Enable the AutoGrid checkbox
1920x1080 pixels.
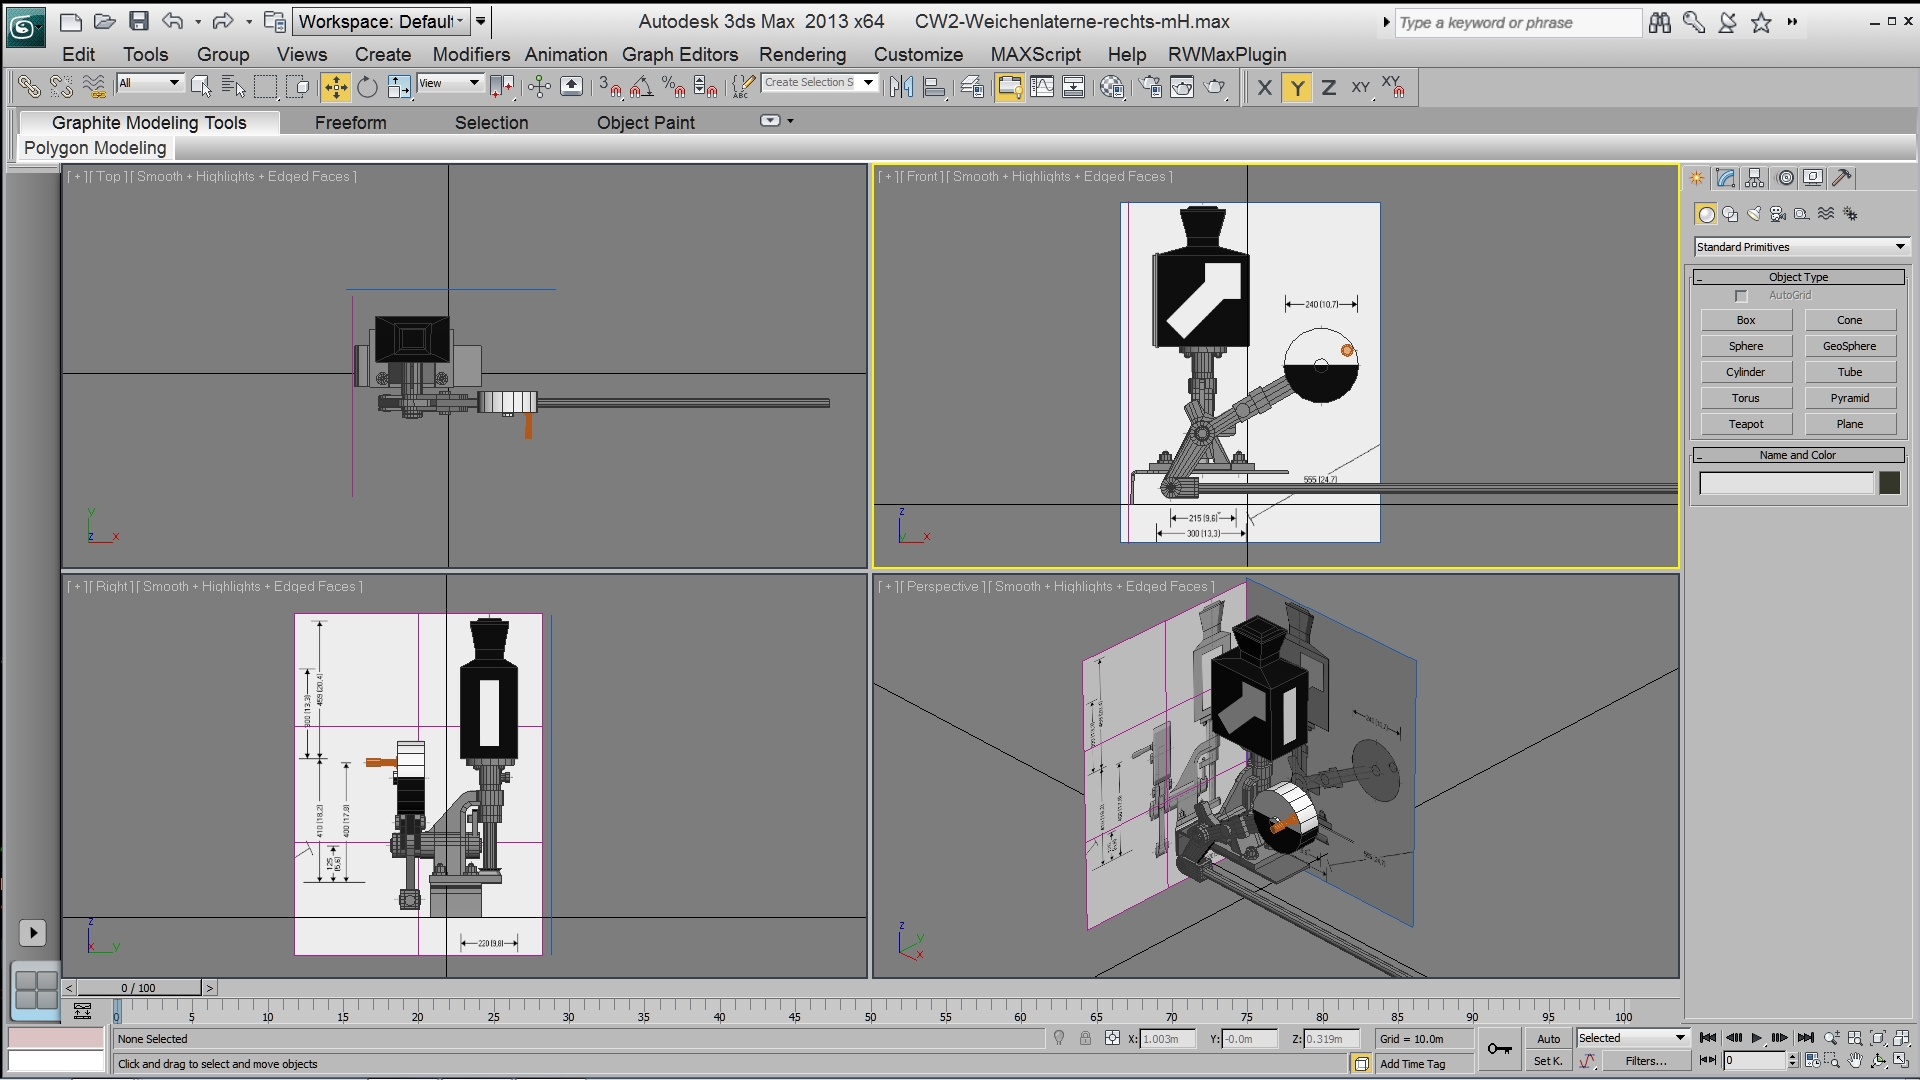tap(1741, 296)
